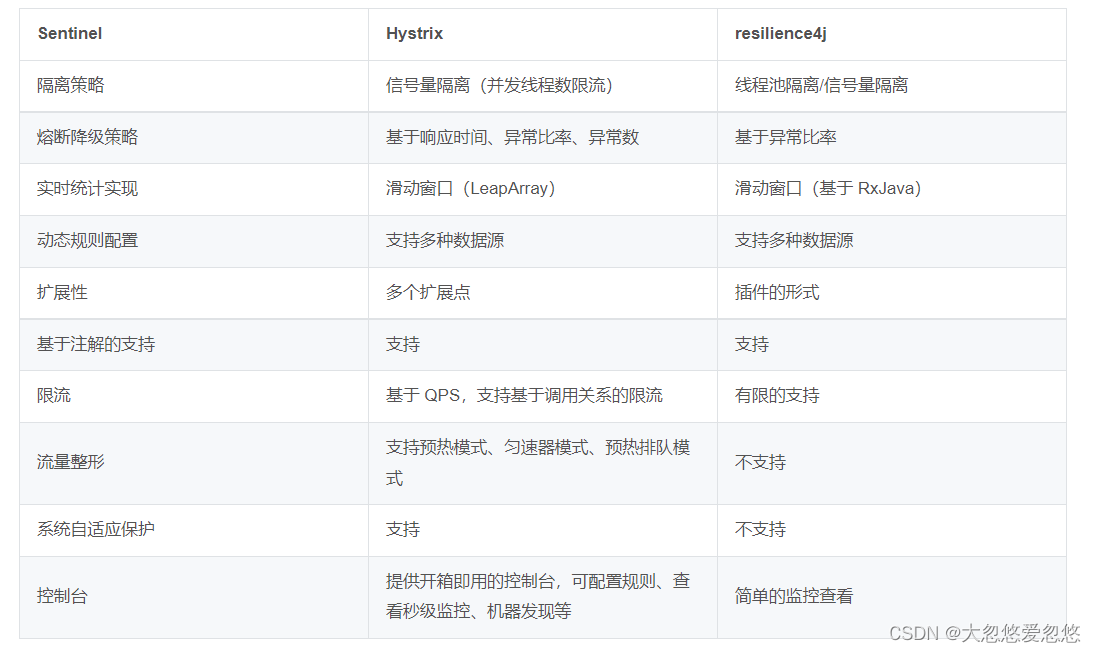Select the '基于注解的支持' row label
Image resolution: width=1096 pixels, height=652 pixels.
[96, 344]
